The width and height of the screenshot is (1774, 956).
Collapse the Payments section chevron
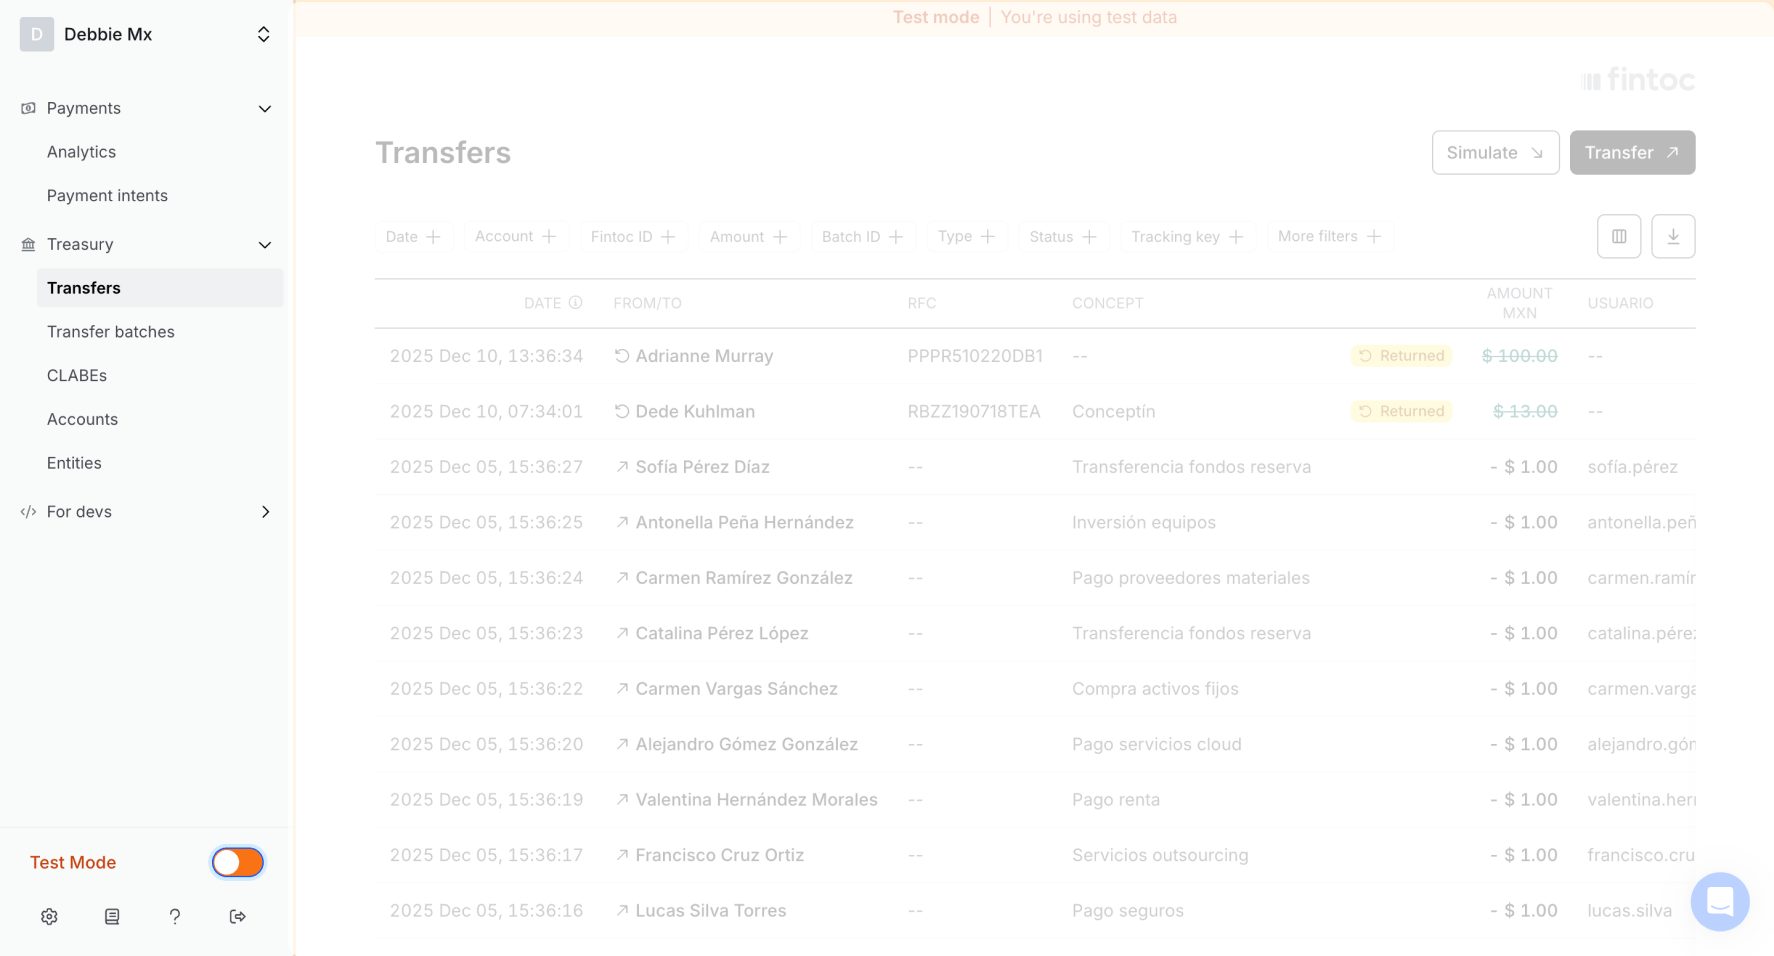point(265,108)
